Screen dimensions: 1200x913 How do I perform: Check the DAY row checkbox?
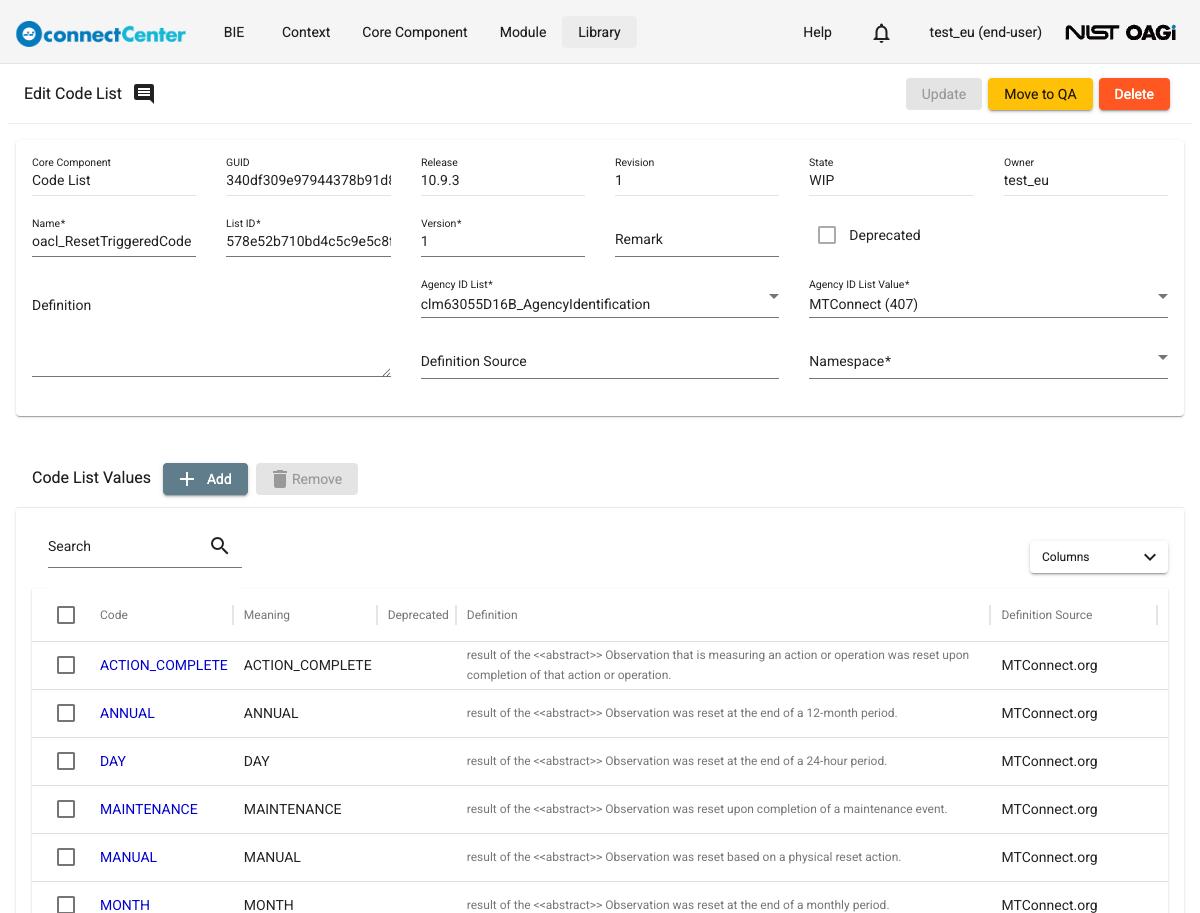(x=66, y=761)
